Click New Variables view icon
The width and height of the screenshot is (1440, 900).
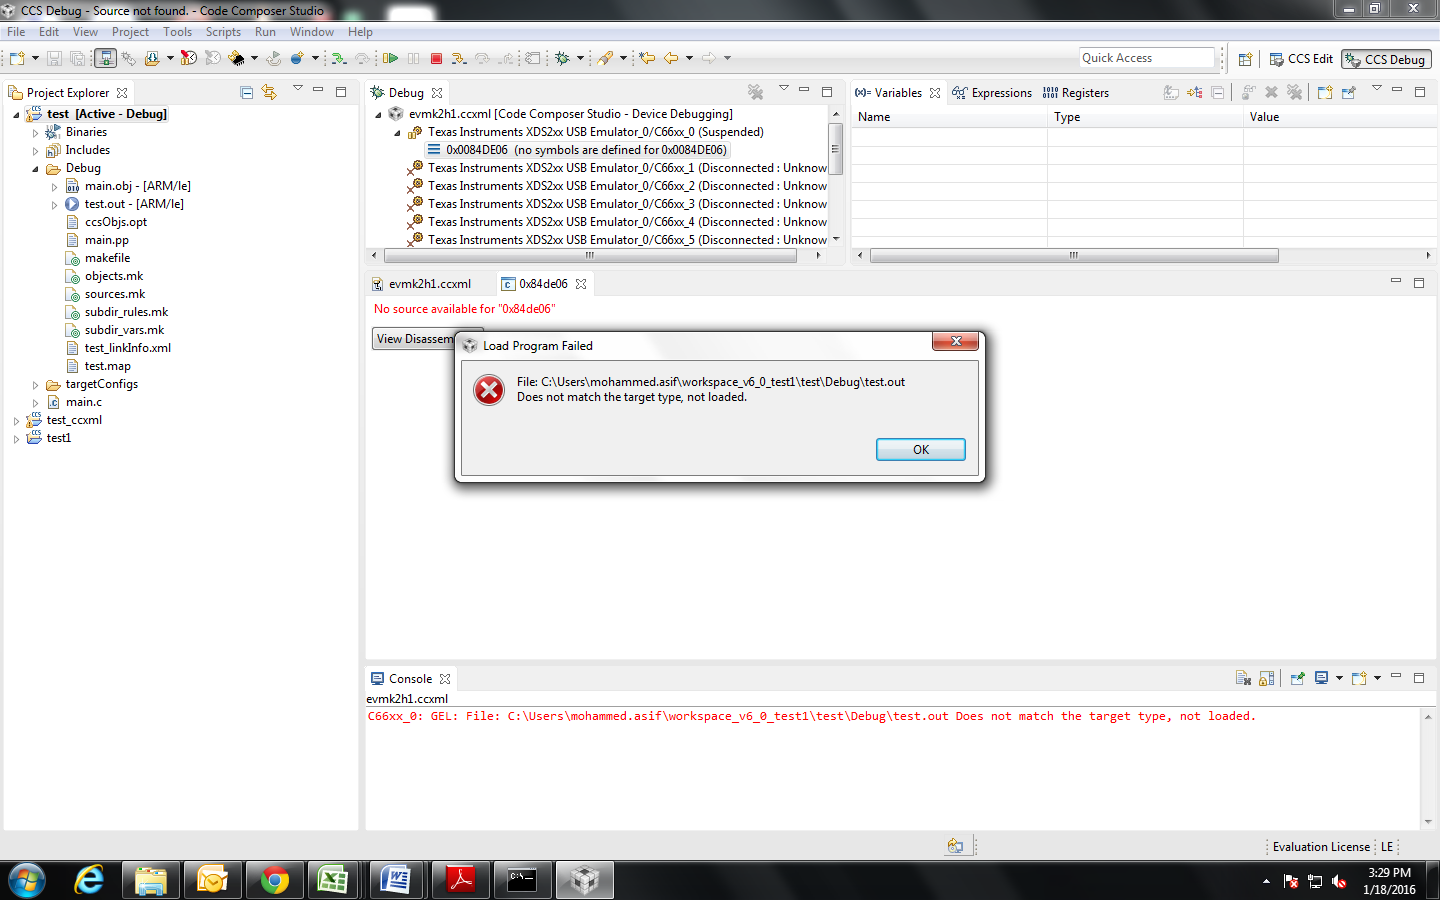click(1325, 92)
